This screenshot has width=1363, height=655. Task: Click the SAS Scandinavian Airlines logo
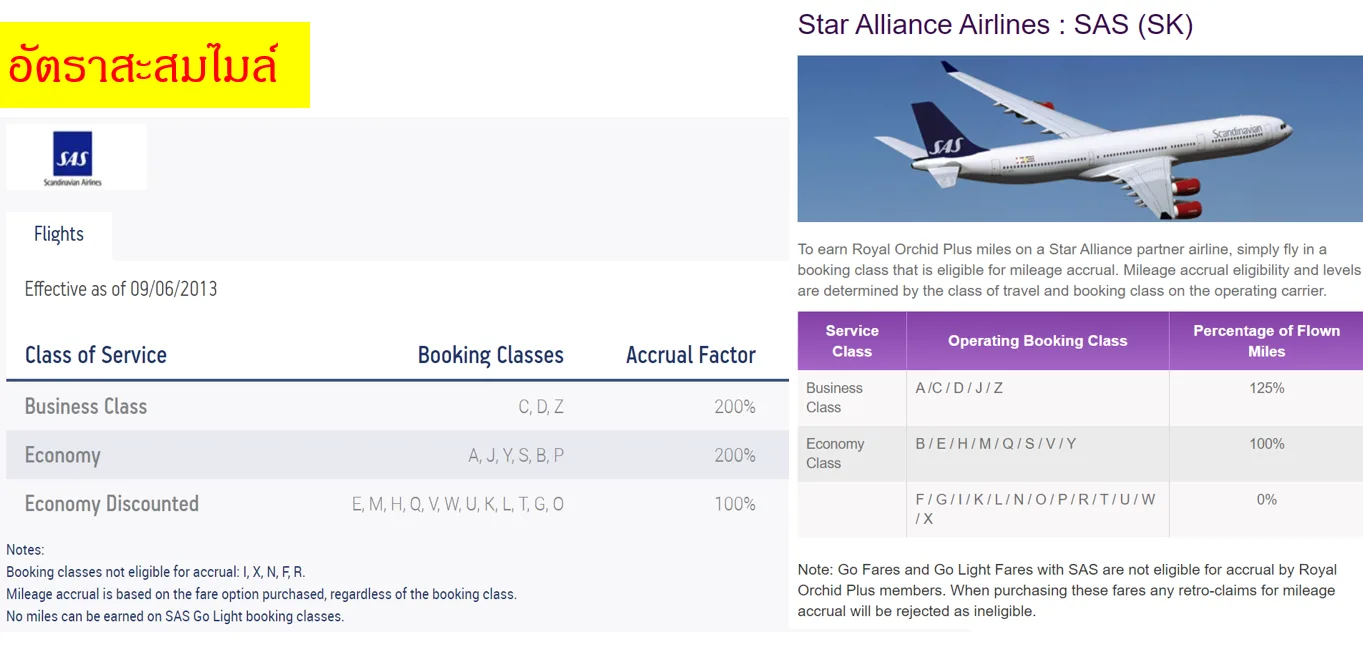point(76,158)
